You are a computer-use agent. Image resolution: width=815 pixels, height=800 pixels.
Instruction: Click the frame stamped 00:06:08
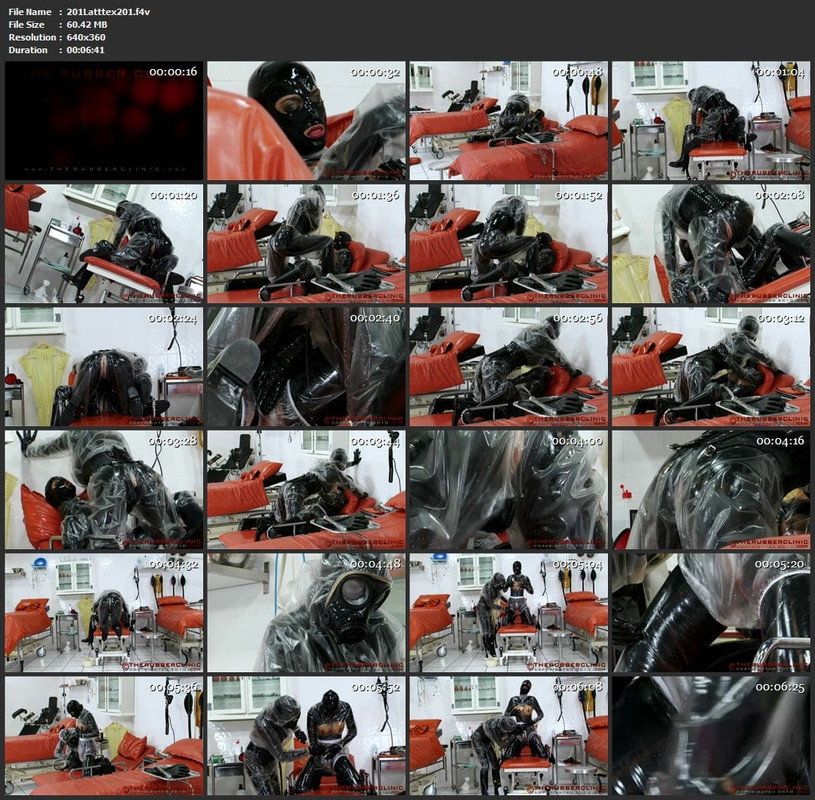pos(508,736)
